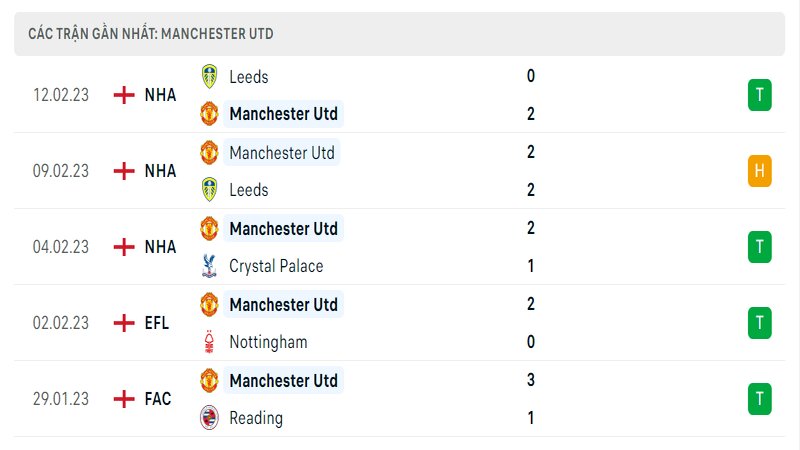Viewport: 800px width, 450px height.
Task: Click the Leeds crest in the 12.02.23 match
Action: 209,77
